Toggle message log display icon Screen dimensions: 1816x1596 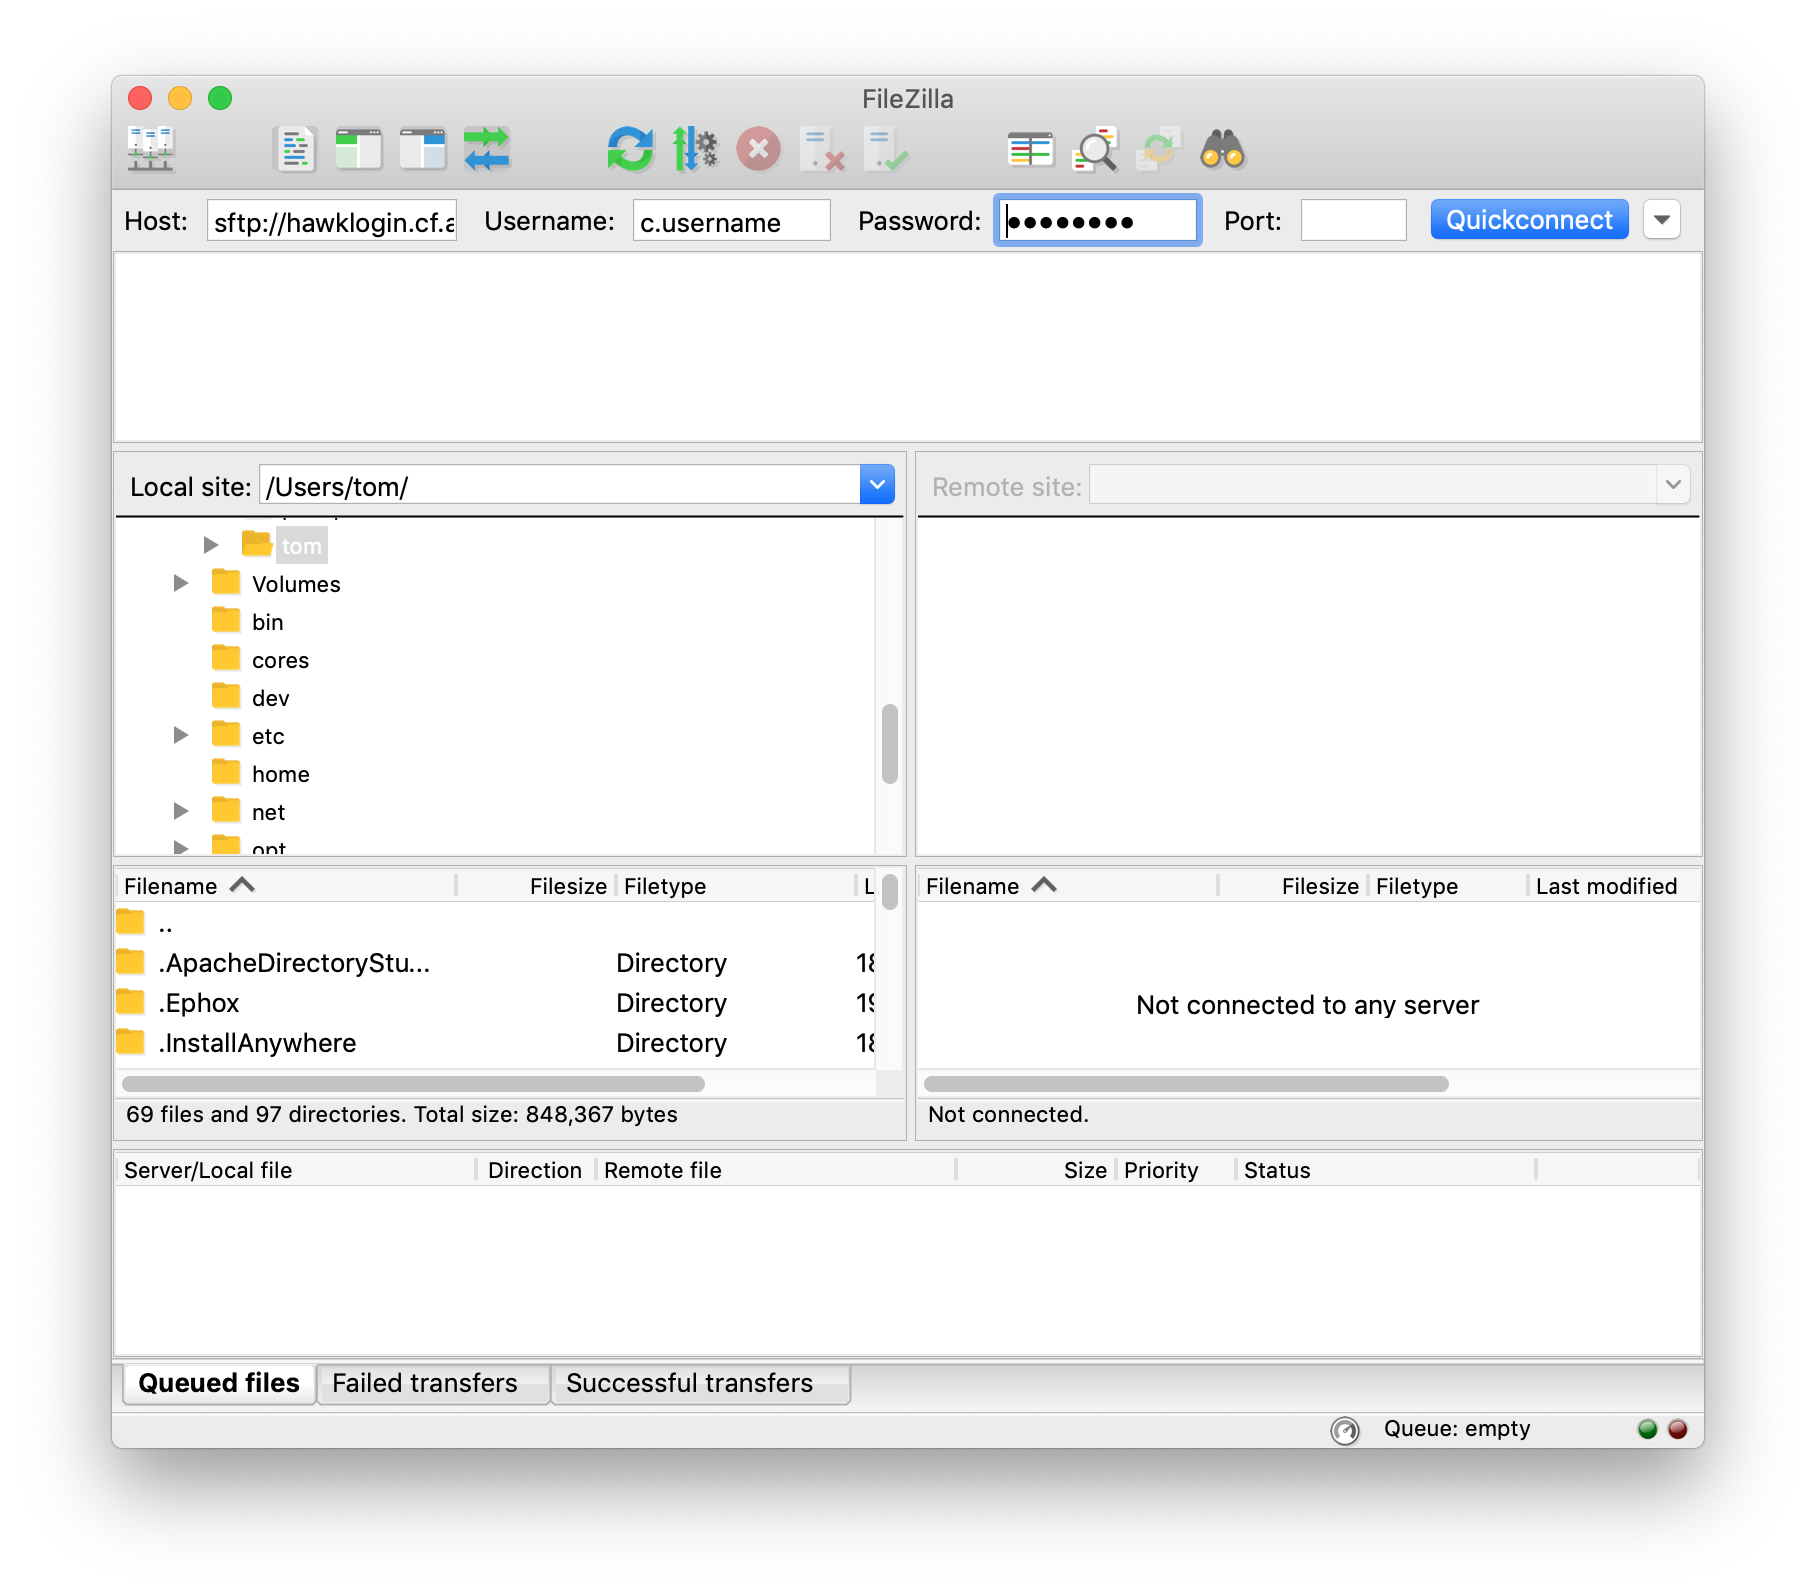coord(295,150)
